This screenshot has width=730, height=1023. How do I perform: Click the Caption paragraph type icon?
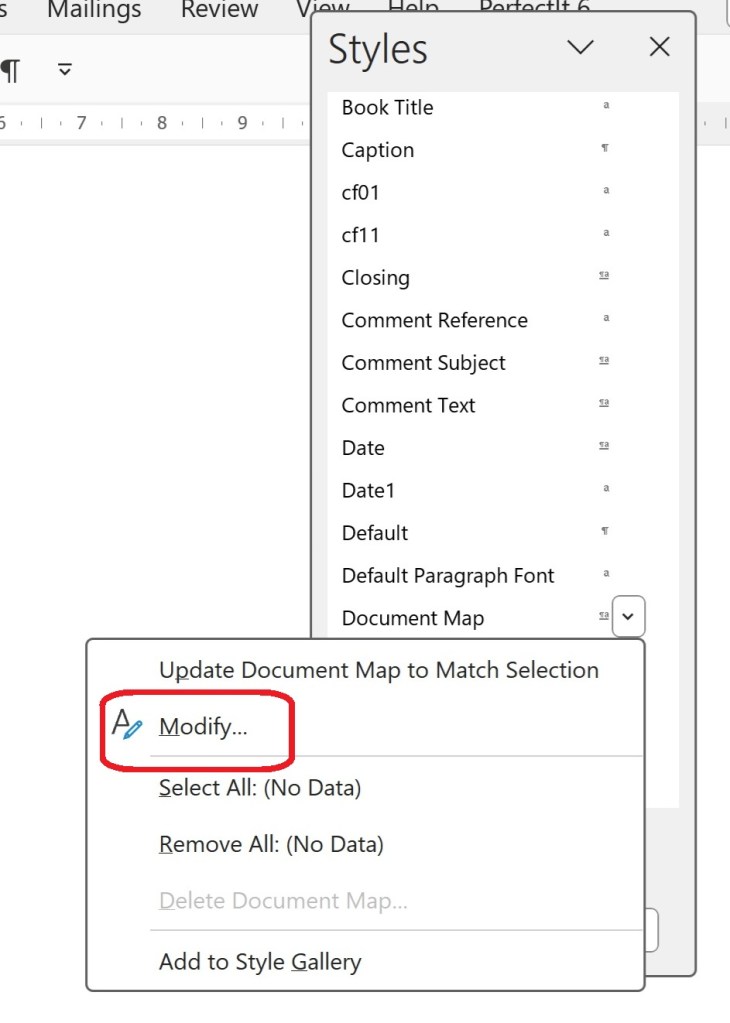tap(605, 149)
